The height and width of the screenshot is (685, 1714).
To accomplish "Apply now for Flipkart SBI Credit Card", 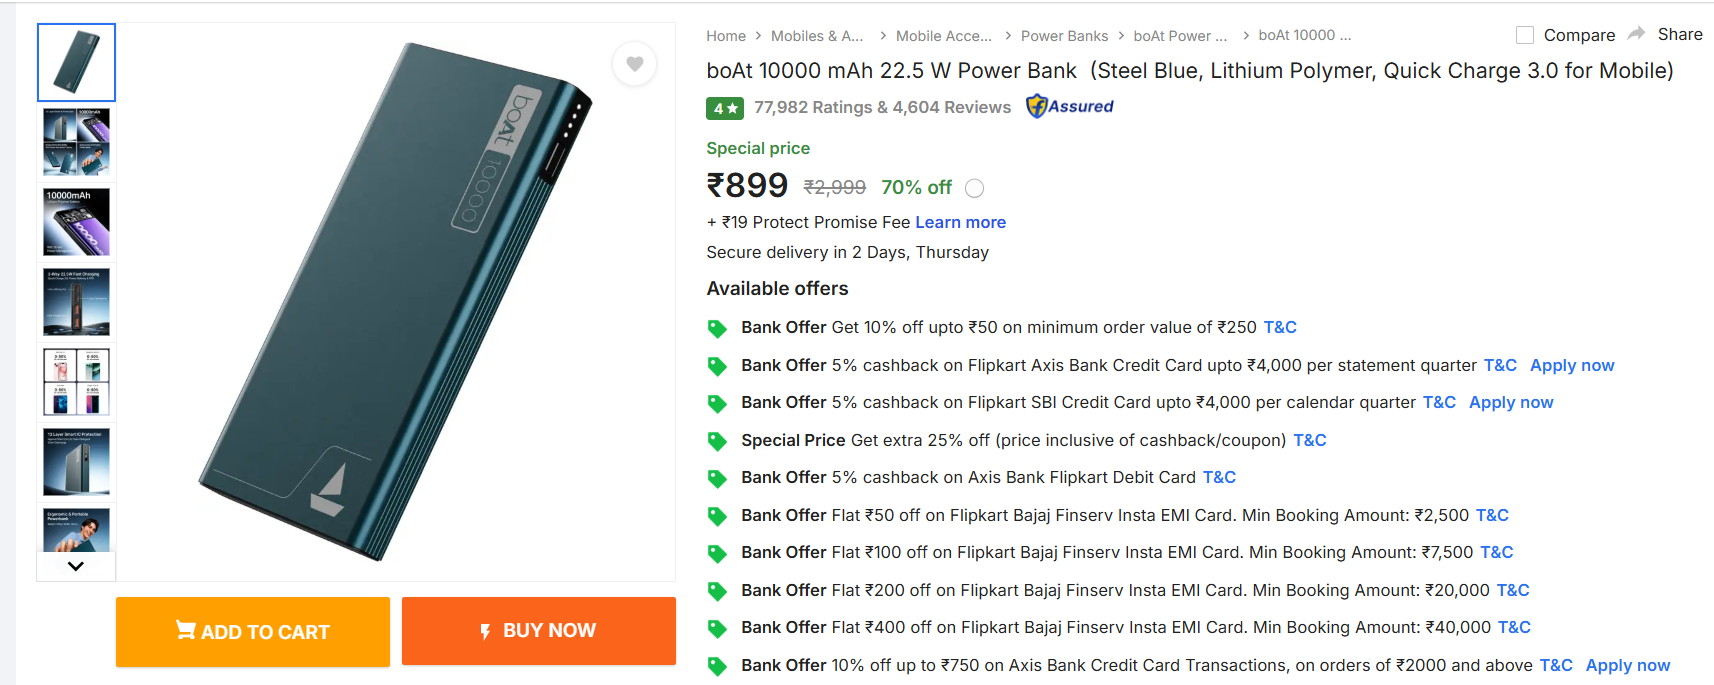I will 1510,402.
